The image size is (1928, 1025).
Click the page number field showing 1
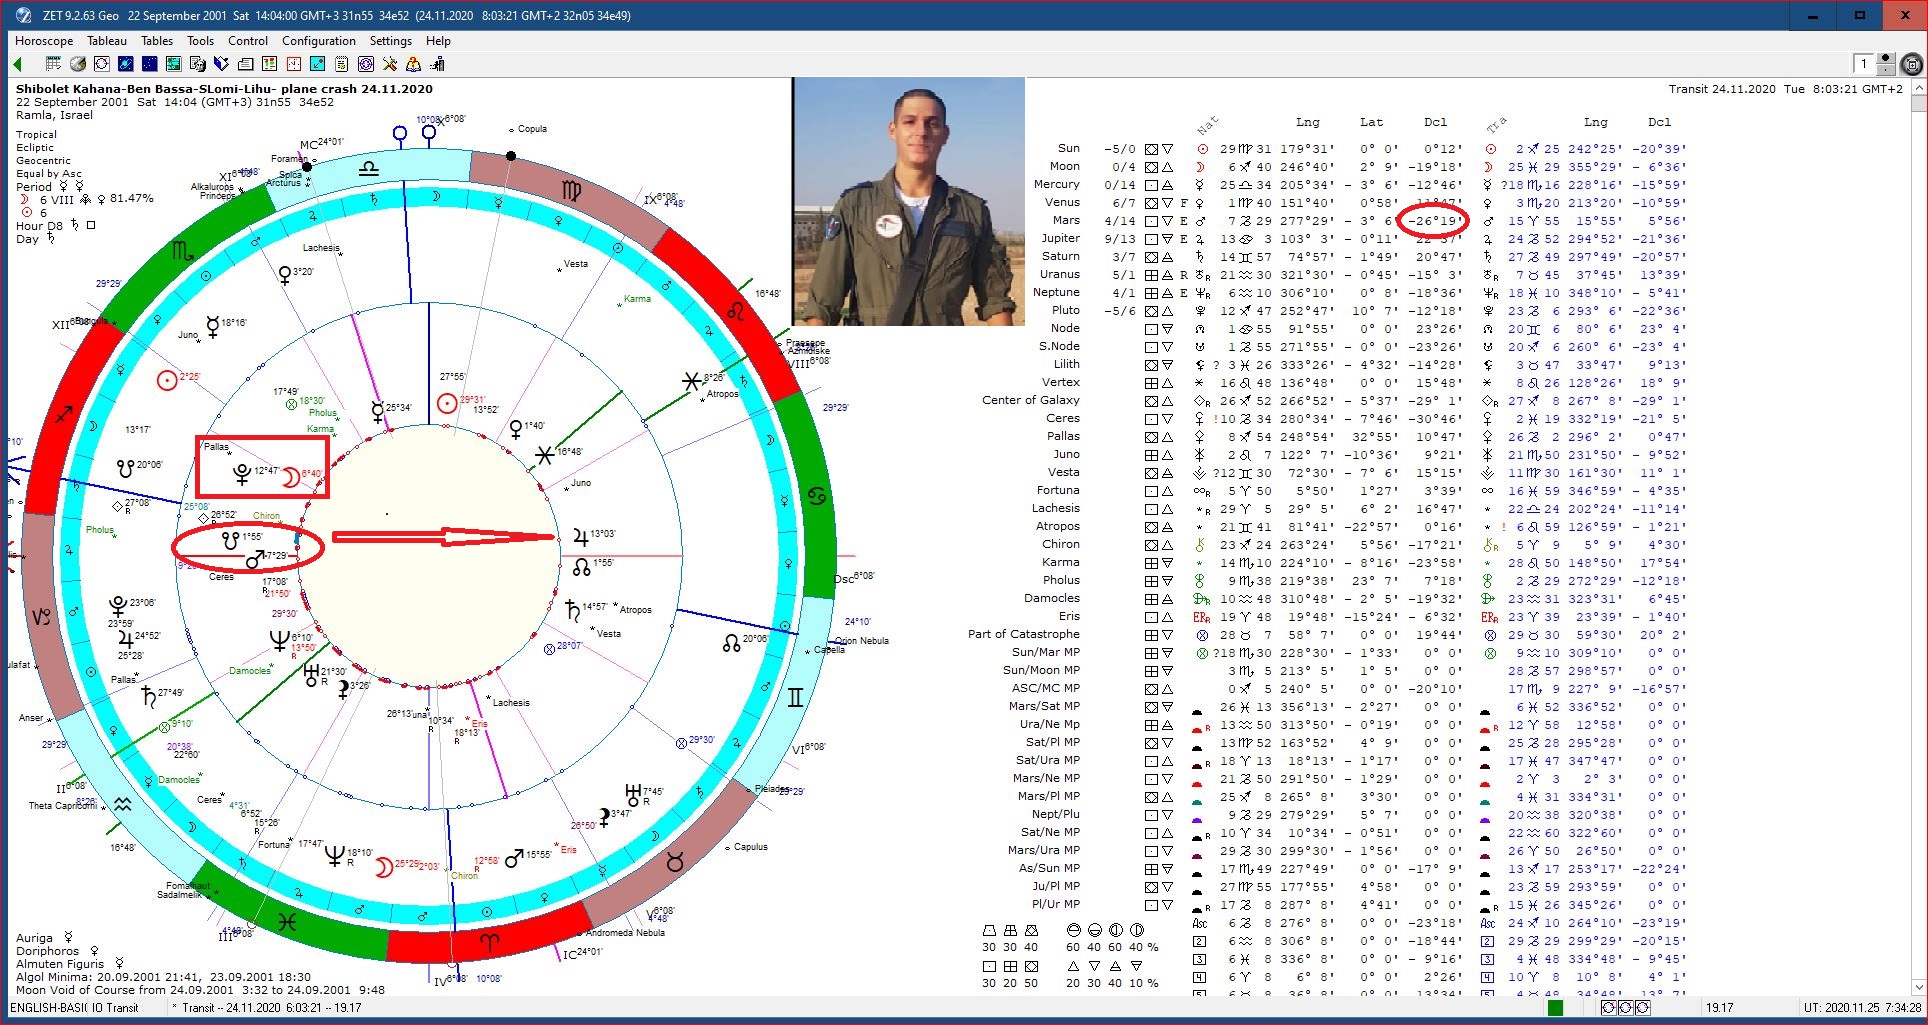click(1864, 64)
